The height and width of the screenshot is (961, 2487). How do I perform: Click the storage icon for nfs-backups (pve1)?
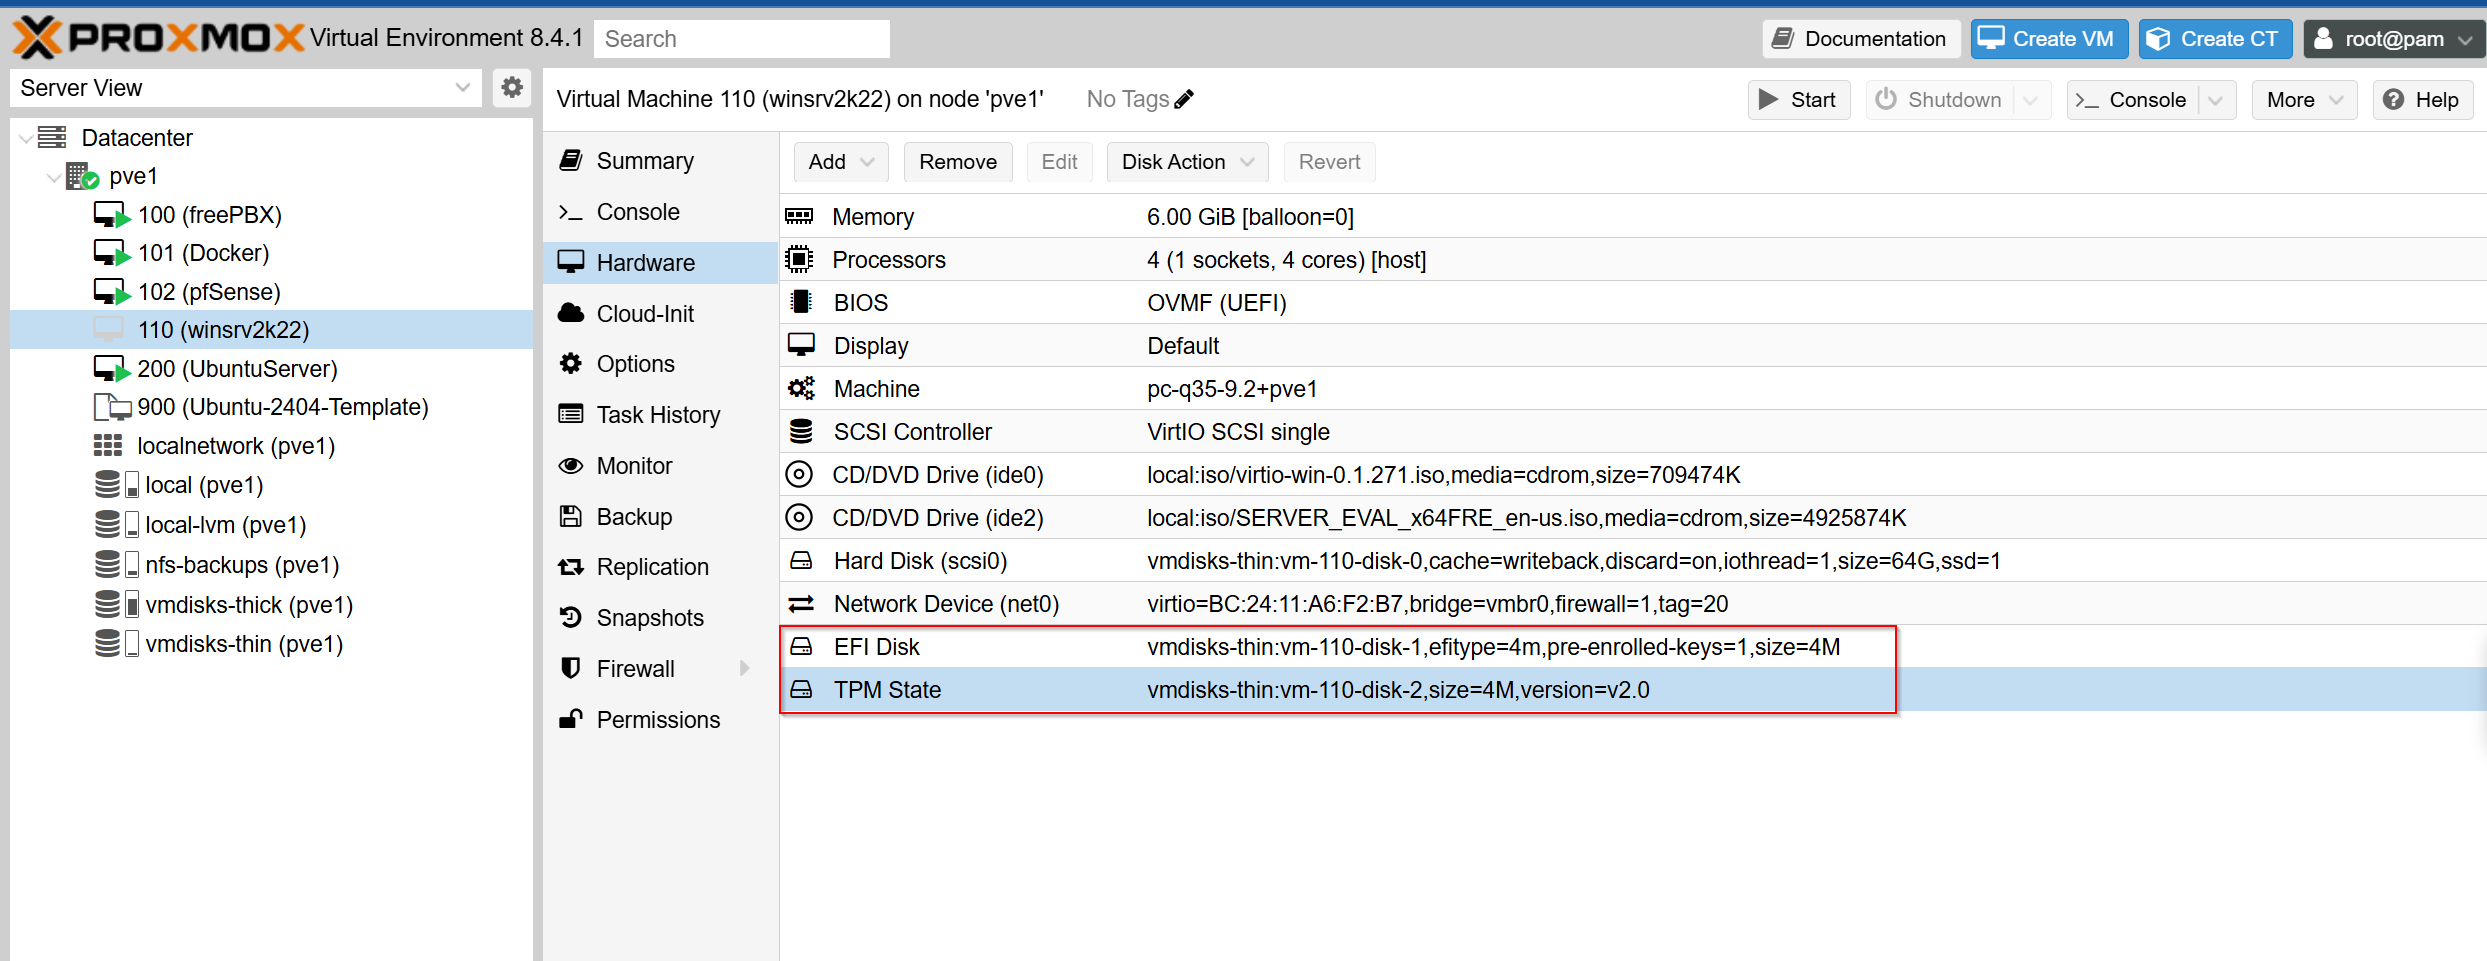tap(116, 565)
